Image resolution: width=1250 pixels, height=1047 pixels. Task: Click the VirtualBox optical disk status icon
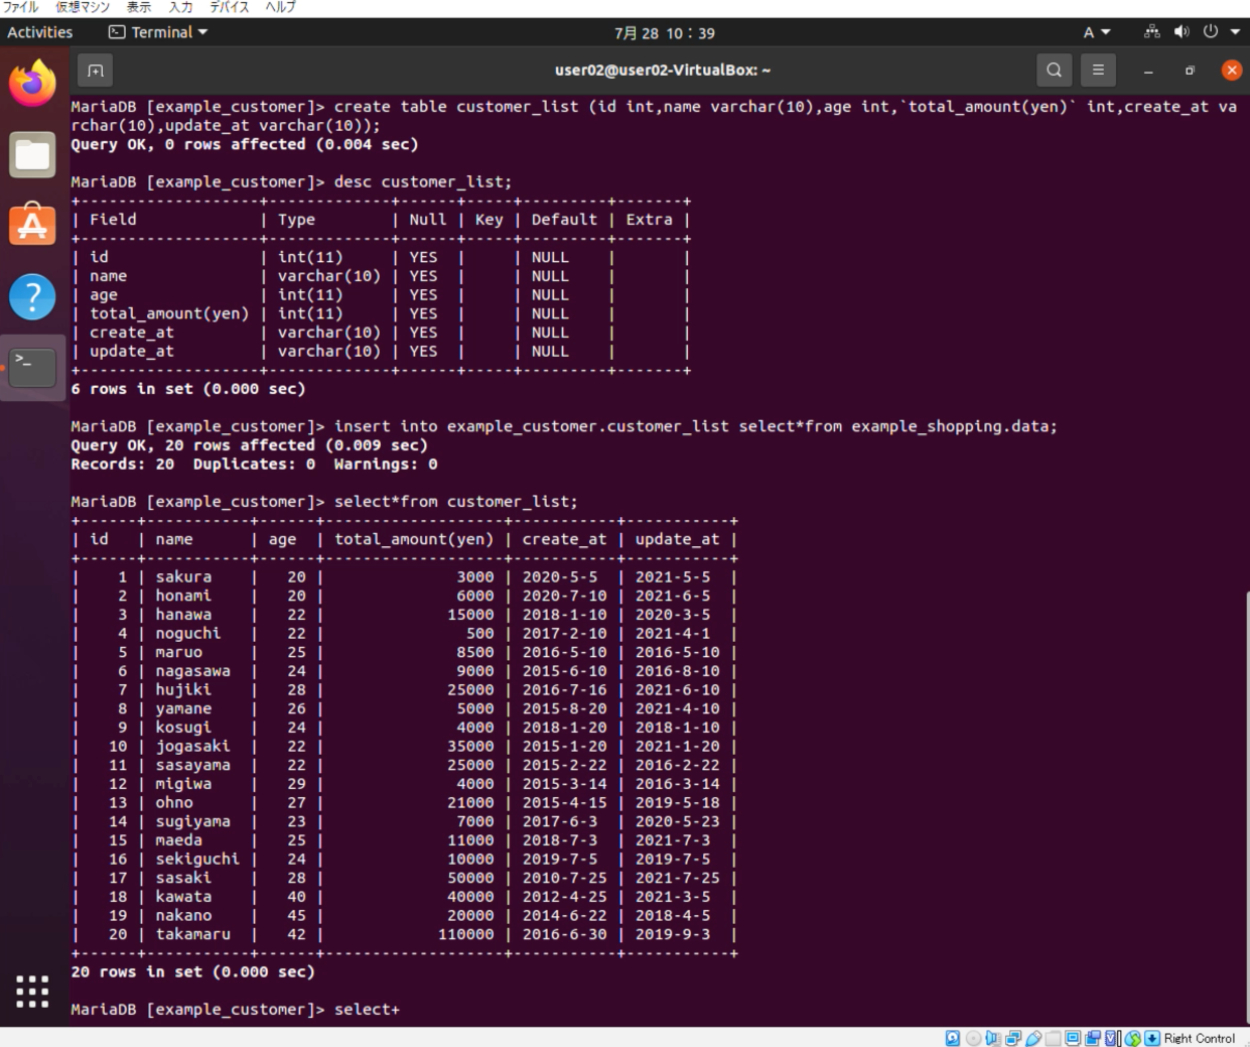973,1038
